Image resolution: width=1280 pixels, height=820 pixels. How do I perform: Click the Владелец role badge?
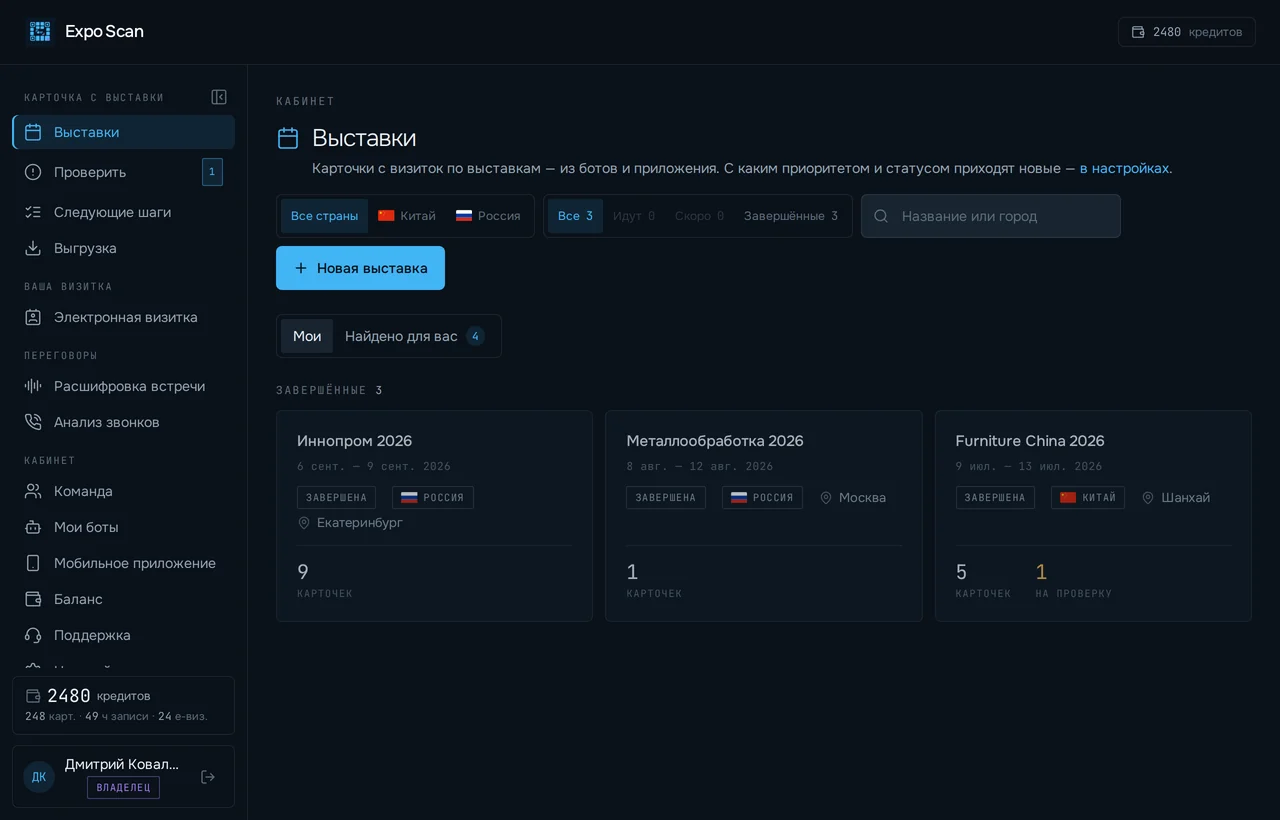(123, 787)
